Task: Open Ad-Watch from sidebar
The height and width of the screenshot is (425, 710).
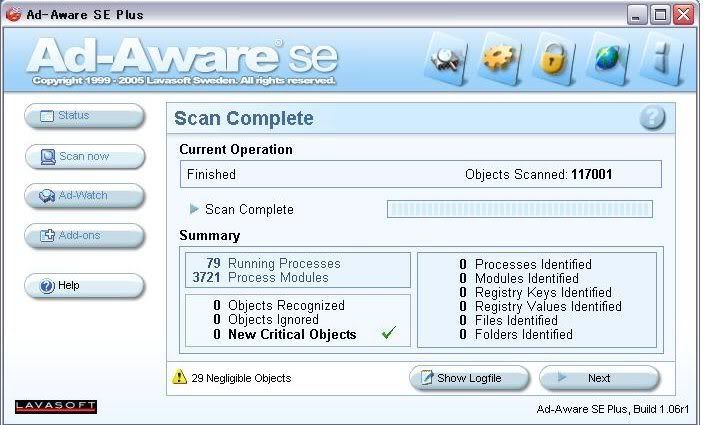Action: [85, 196]
